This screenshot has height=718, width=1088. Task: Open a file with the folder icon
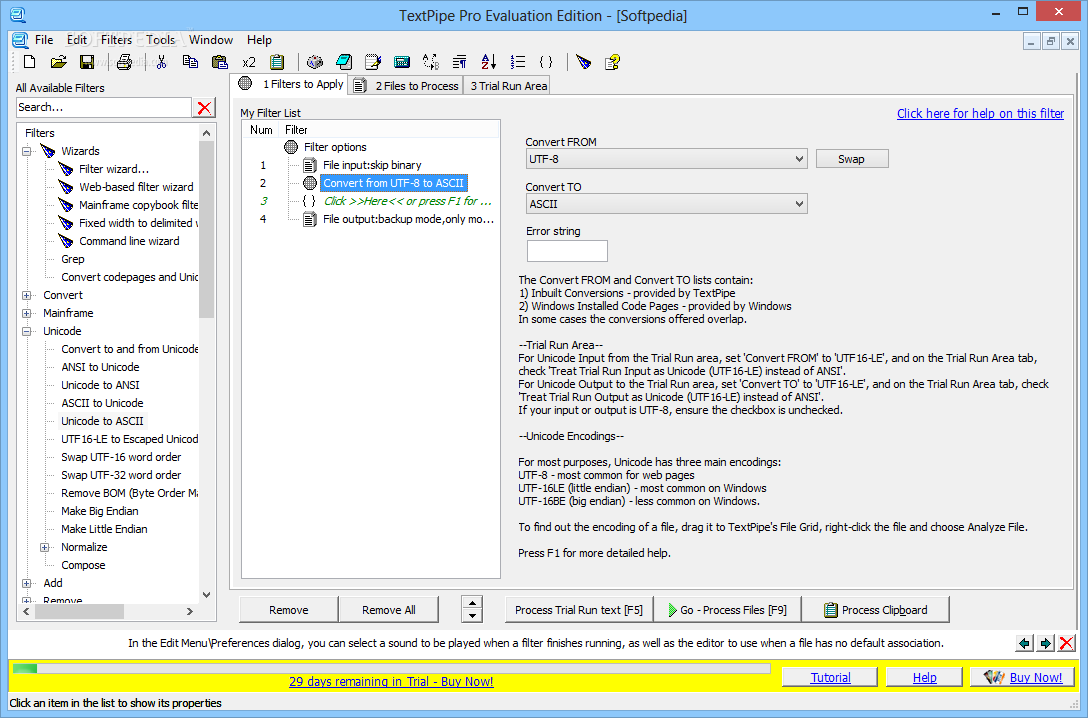pos(58,62)
